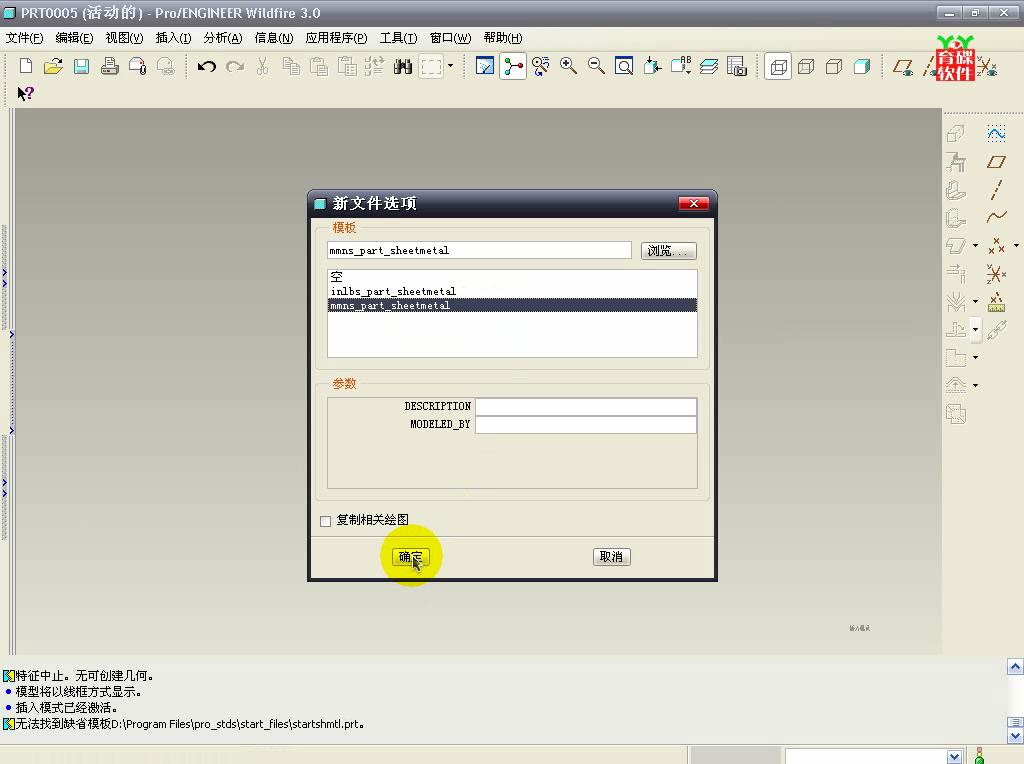Click the orient mode icon

coord(541,66)
